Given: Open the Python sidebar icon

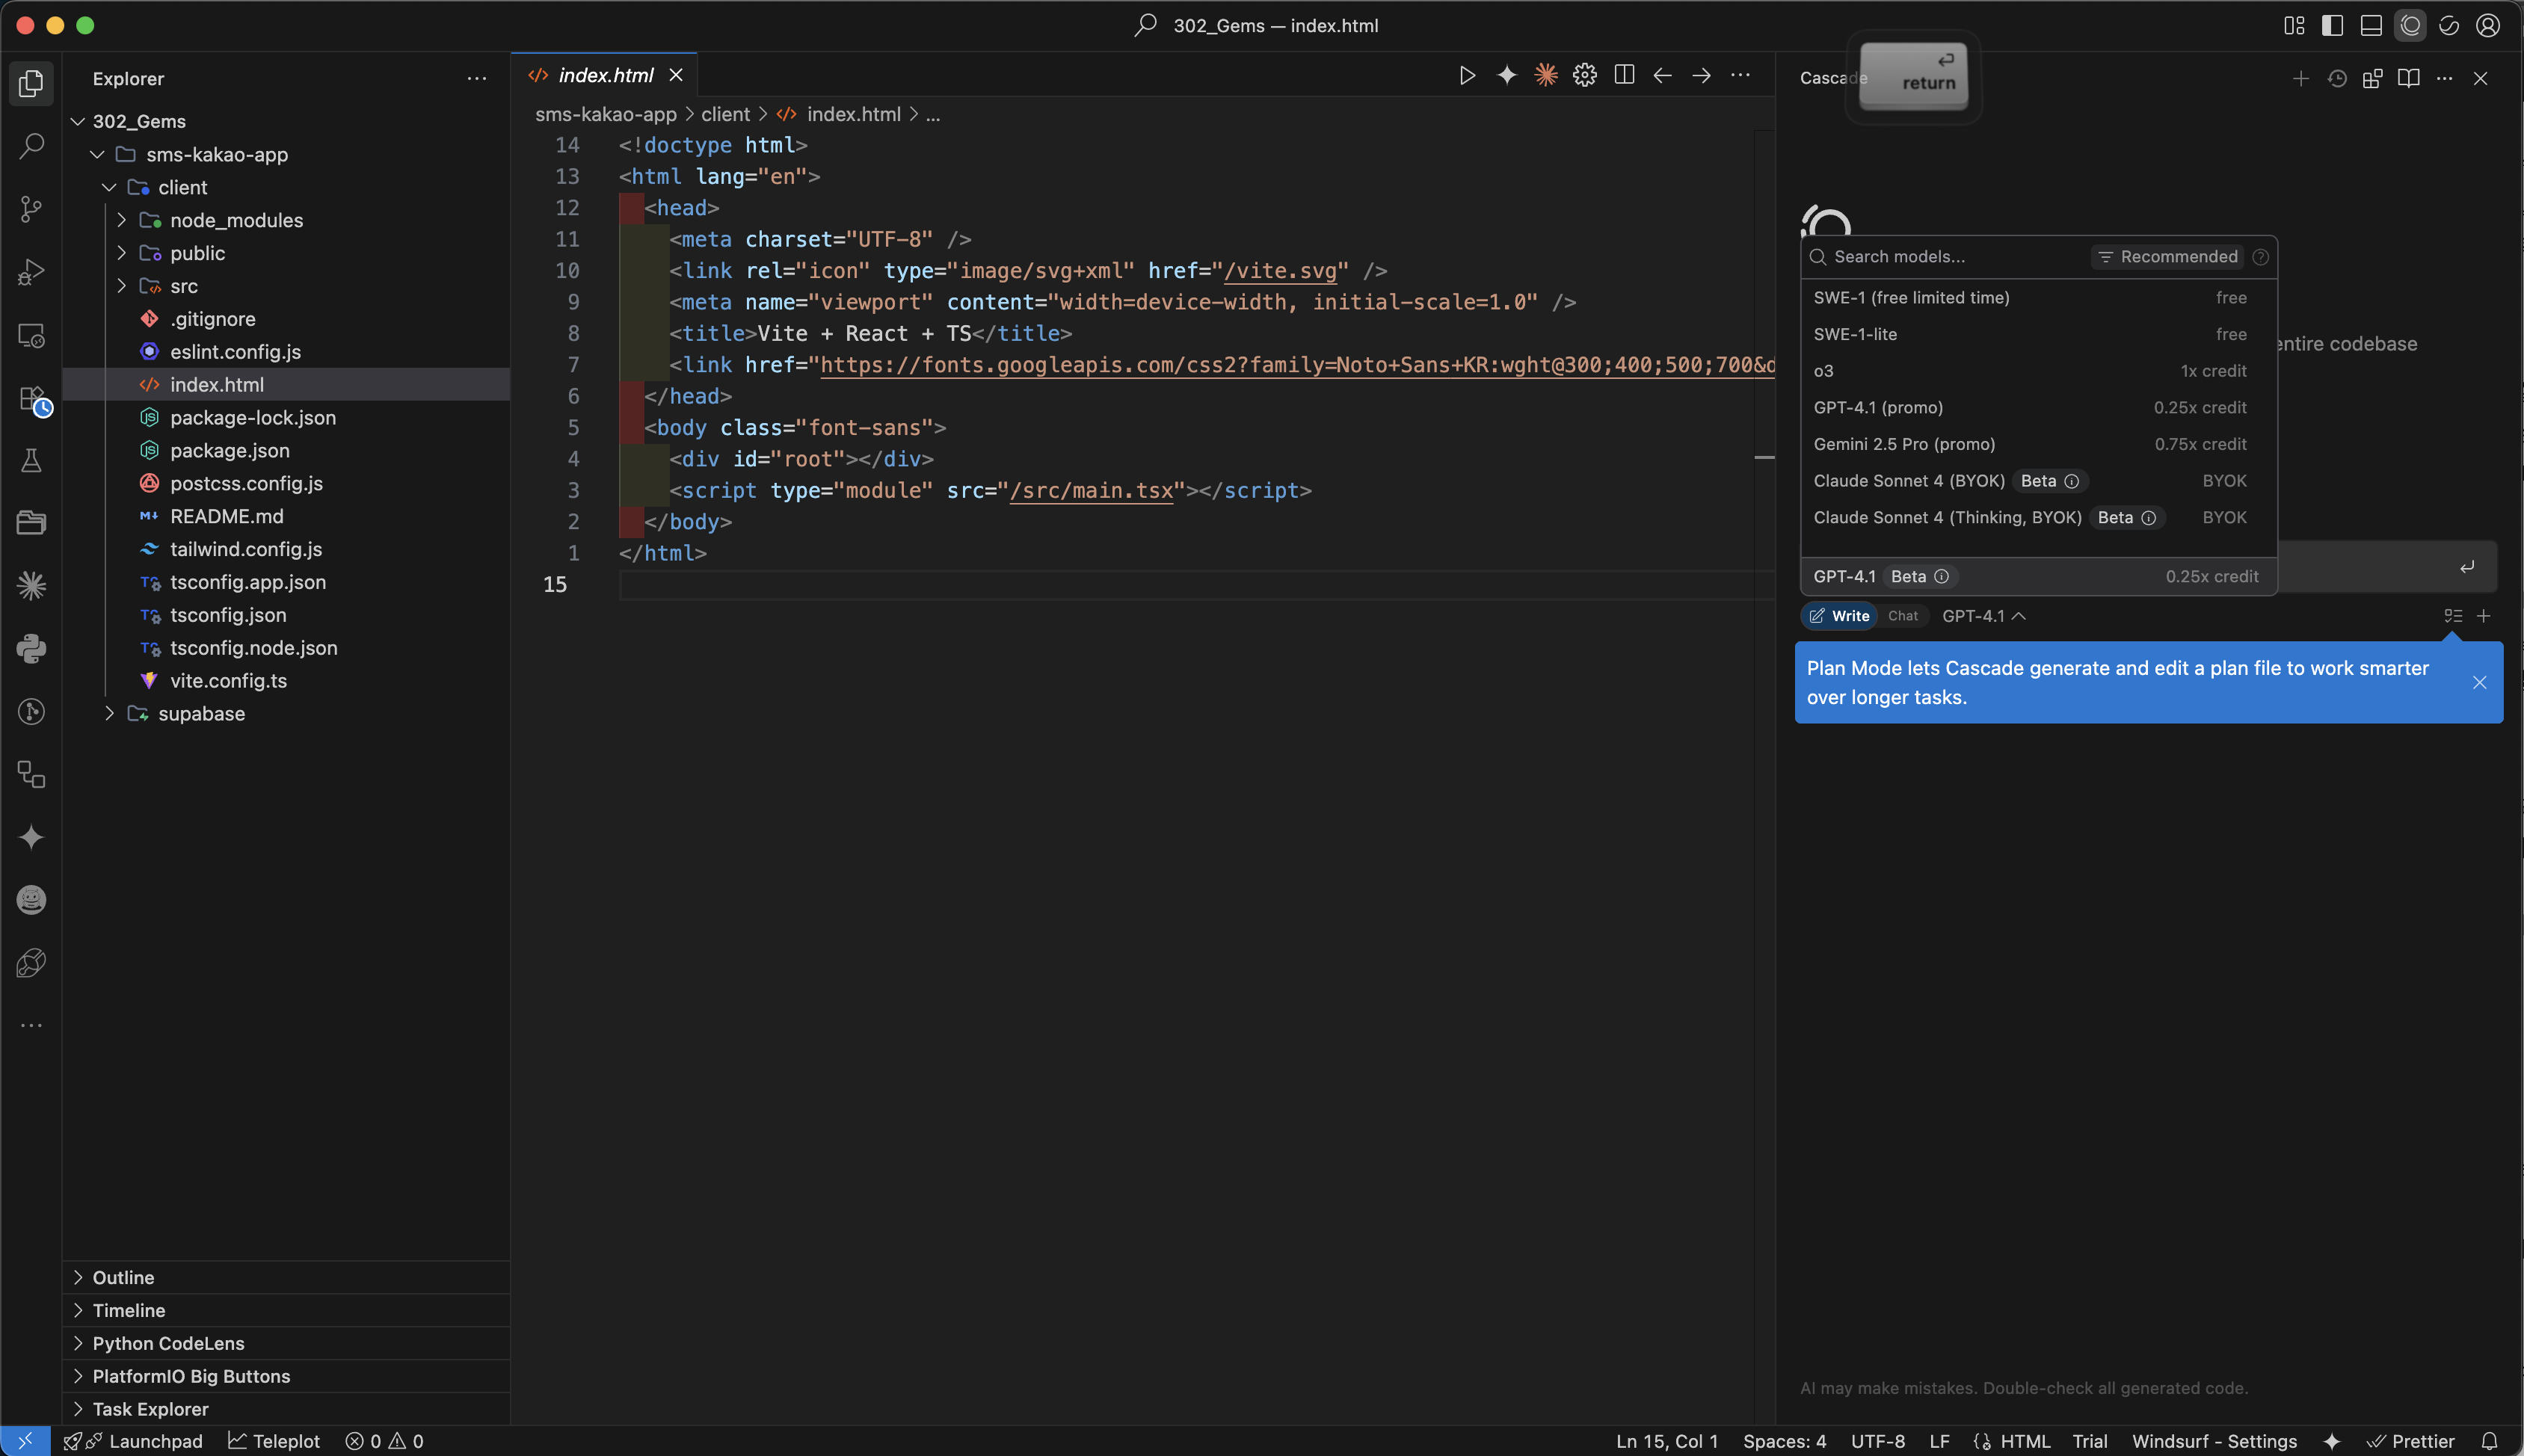Looking at the screenshot, I should pyautogui.click(x=31, y=648).
